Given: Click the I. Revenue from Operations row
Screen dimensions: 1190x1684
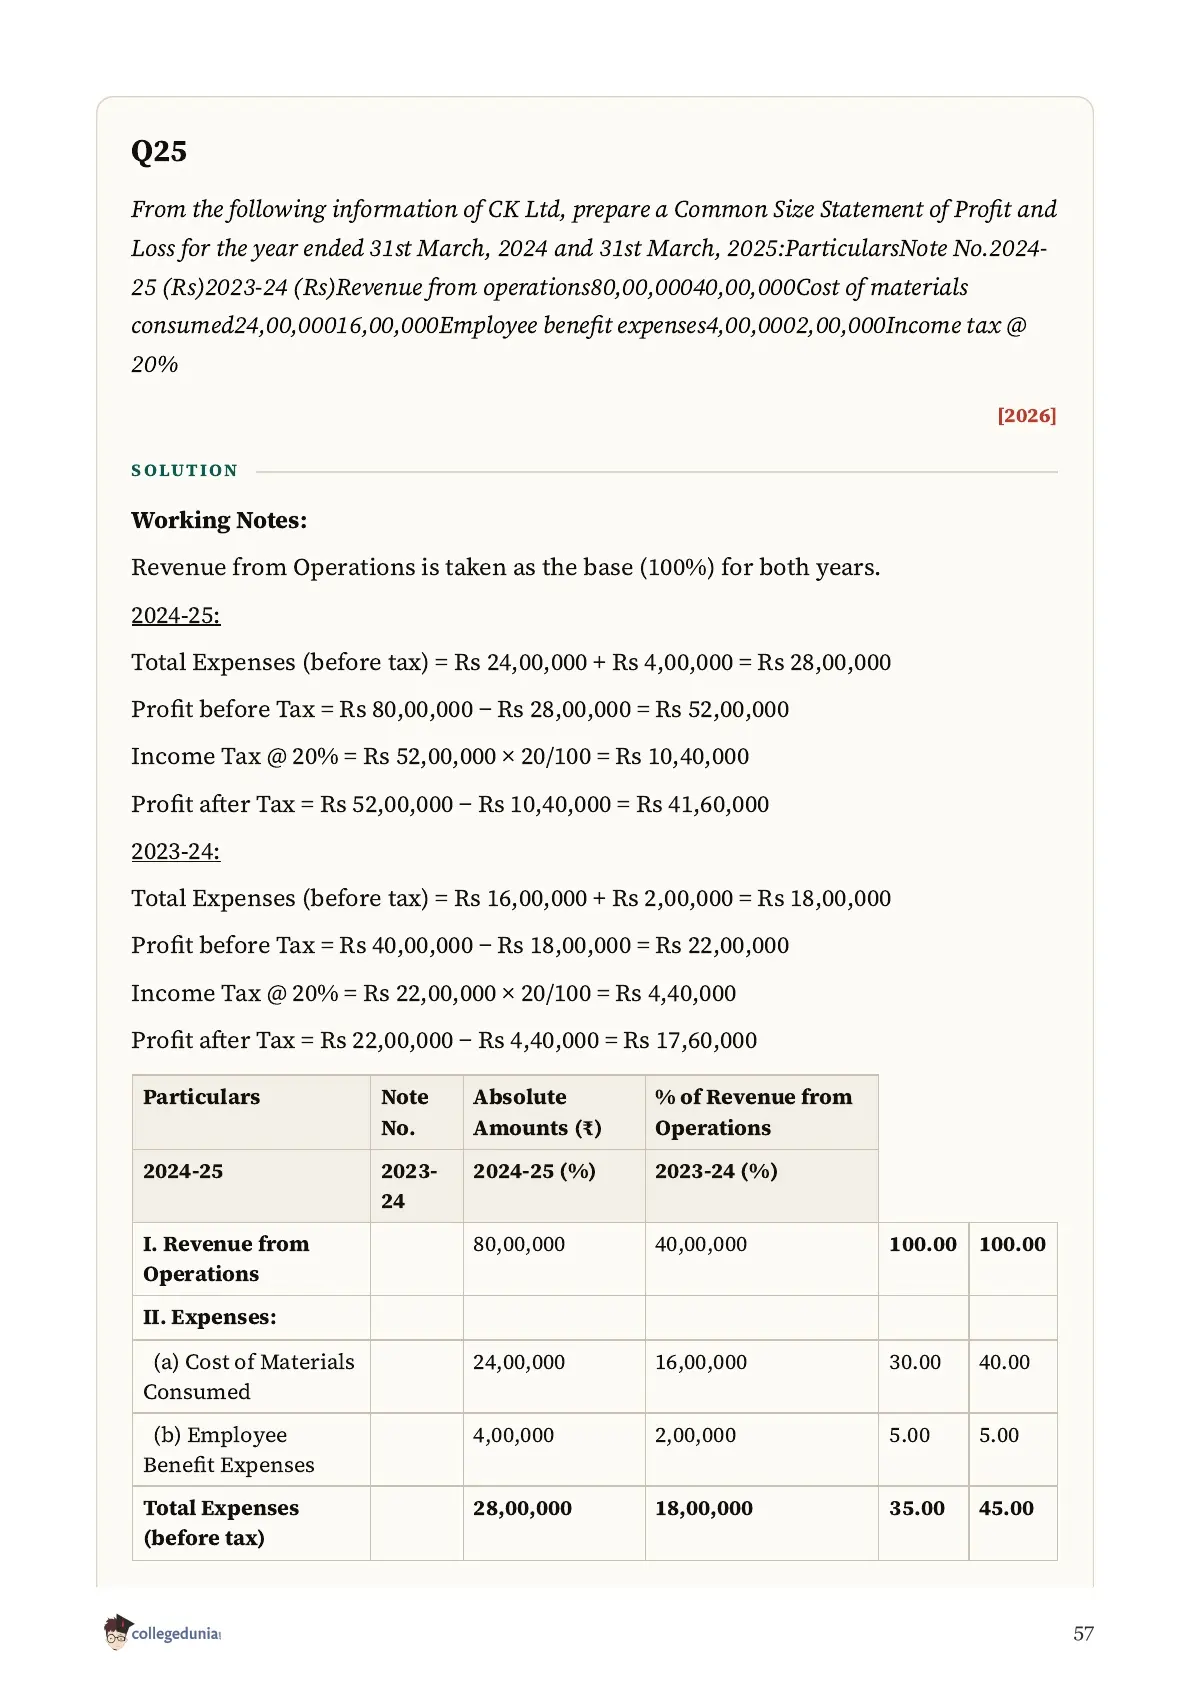Looking at the screenshot, I should coord(594,1259).
